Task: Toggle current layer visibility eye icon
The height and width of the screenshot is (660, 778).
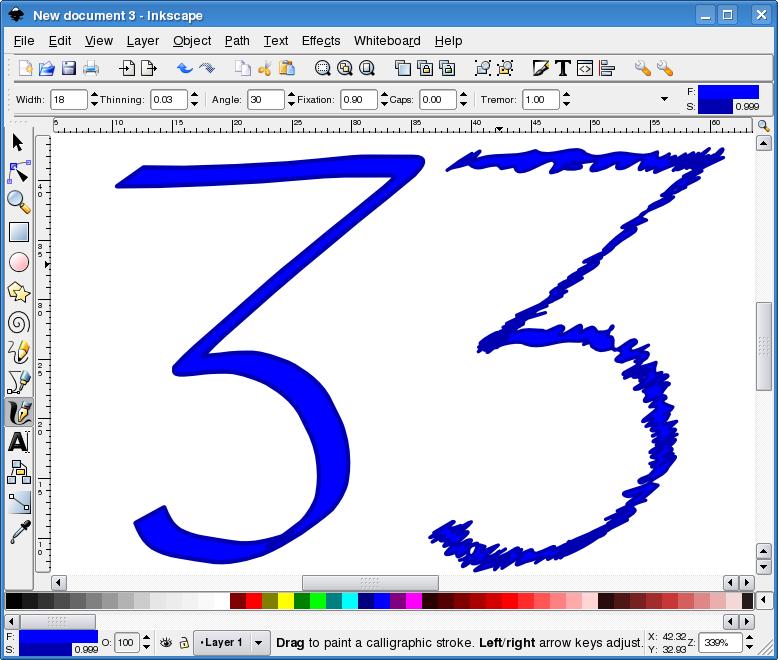Action: point(167,643)
